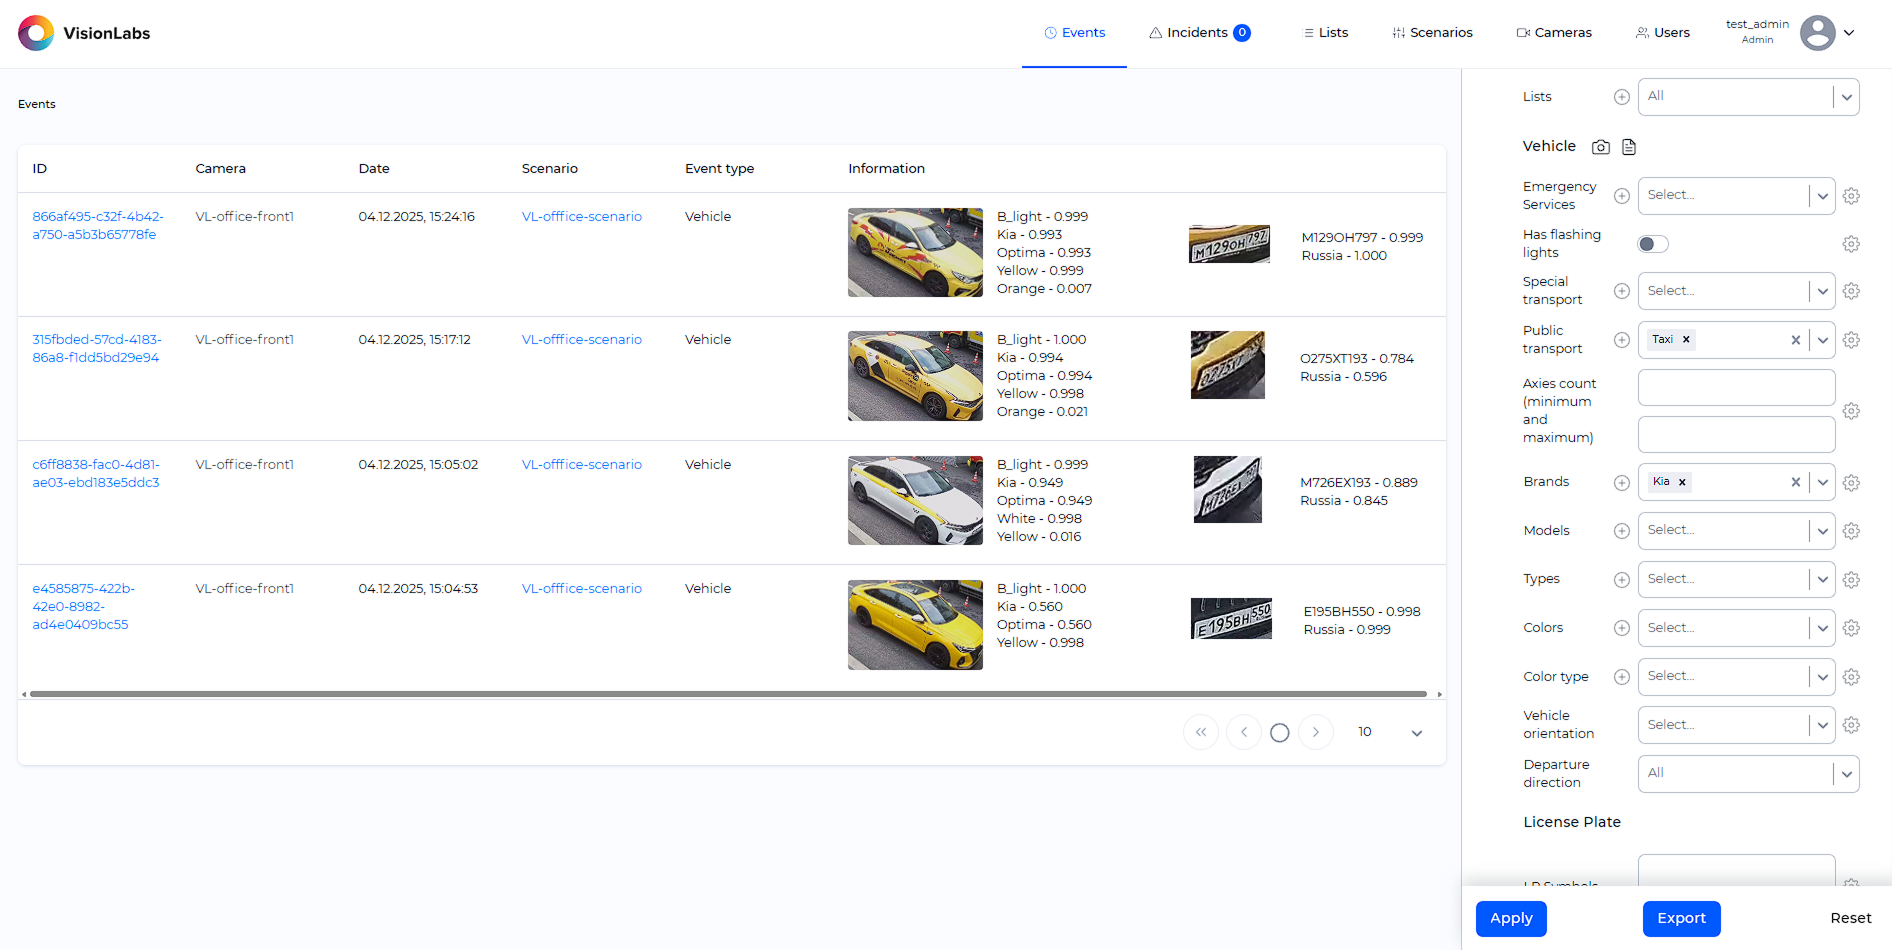
Task: Open the Incidents tab
Action: click(1199, 32)
